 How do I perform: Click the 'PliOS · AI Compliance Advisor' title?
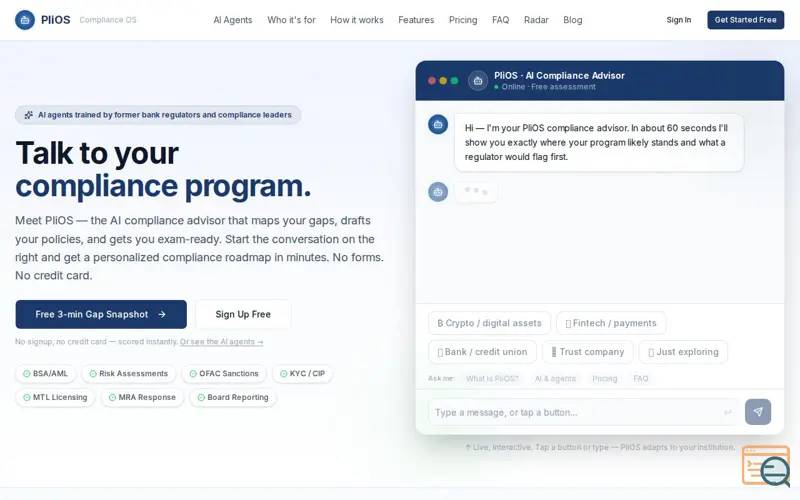pyautogui.click(x=559, y=76)
